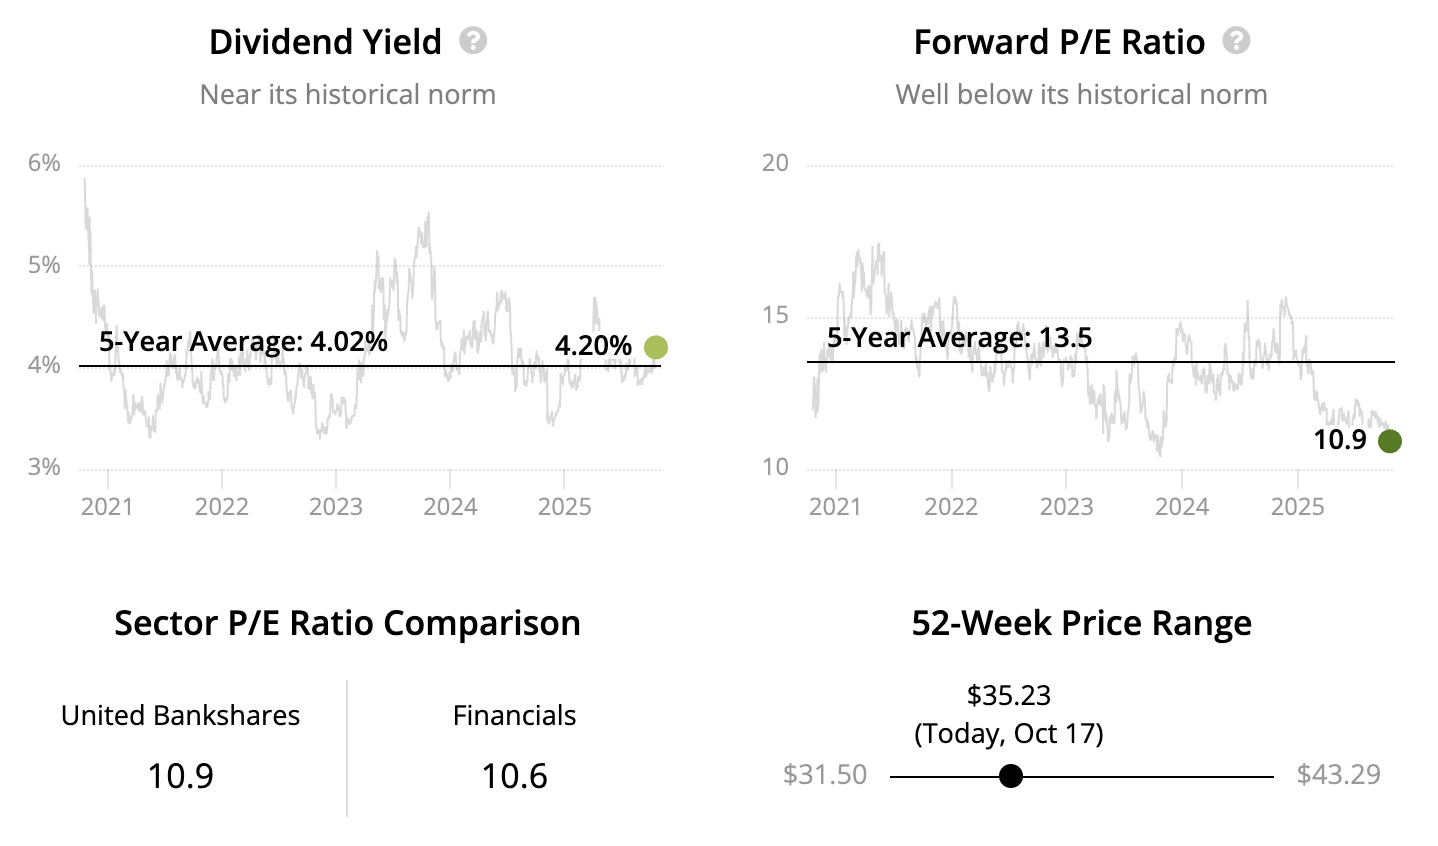1438x846 pixels.
Task: Click the black 52-week price range marker
Action: [1011, 776]
